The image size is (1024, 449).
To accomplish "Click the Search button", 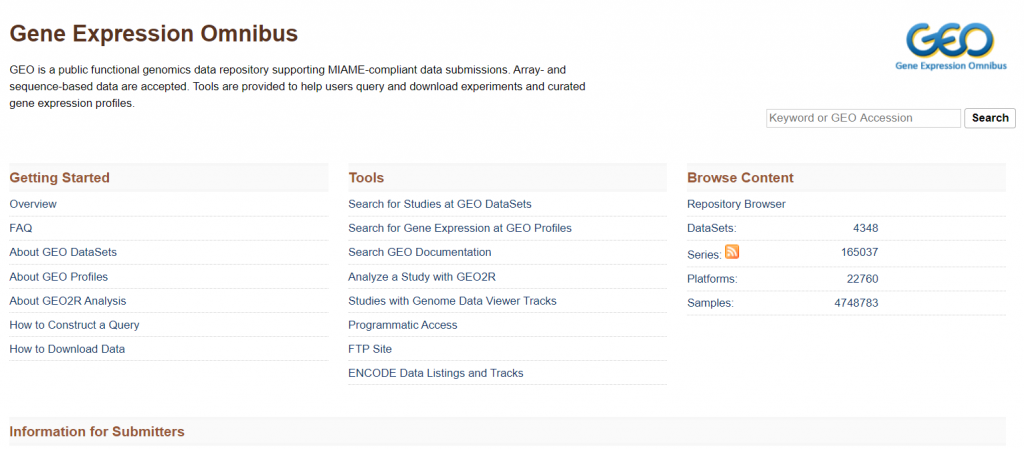I will (x=990, y=118).
